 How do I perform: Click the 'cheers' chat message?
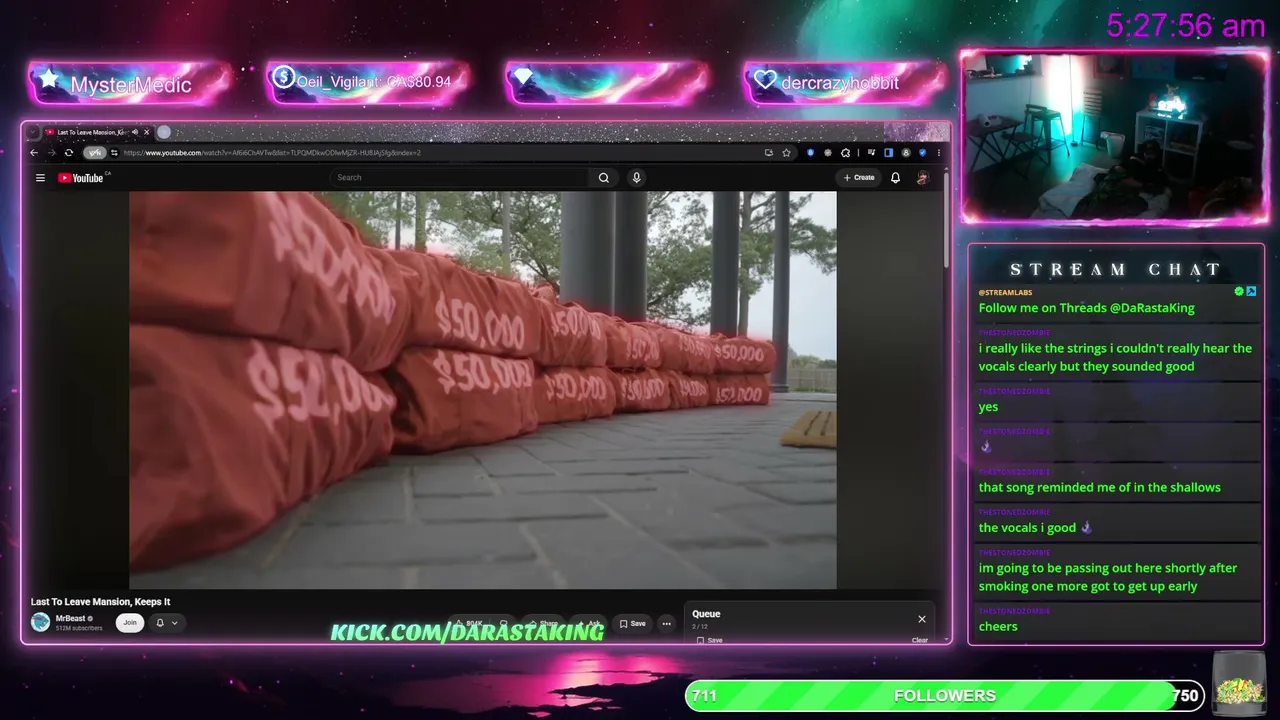(x=998, y=627)
